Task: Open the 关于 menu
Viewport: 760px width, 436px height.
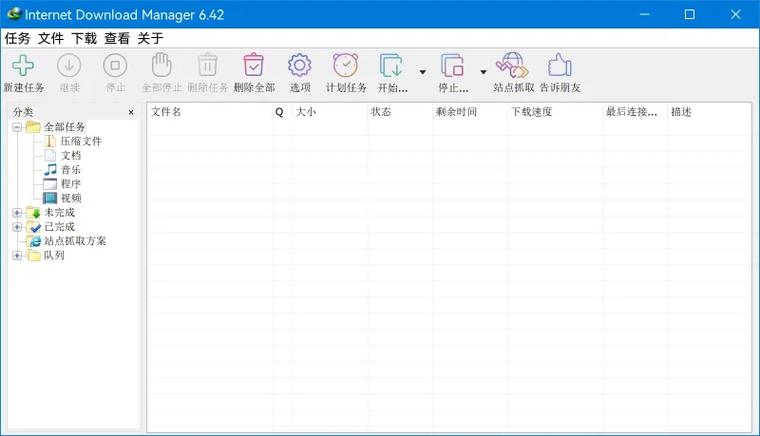Action: [151, 38]
